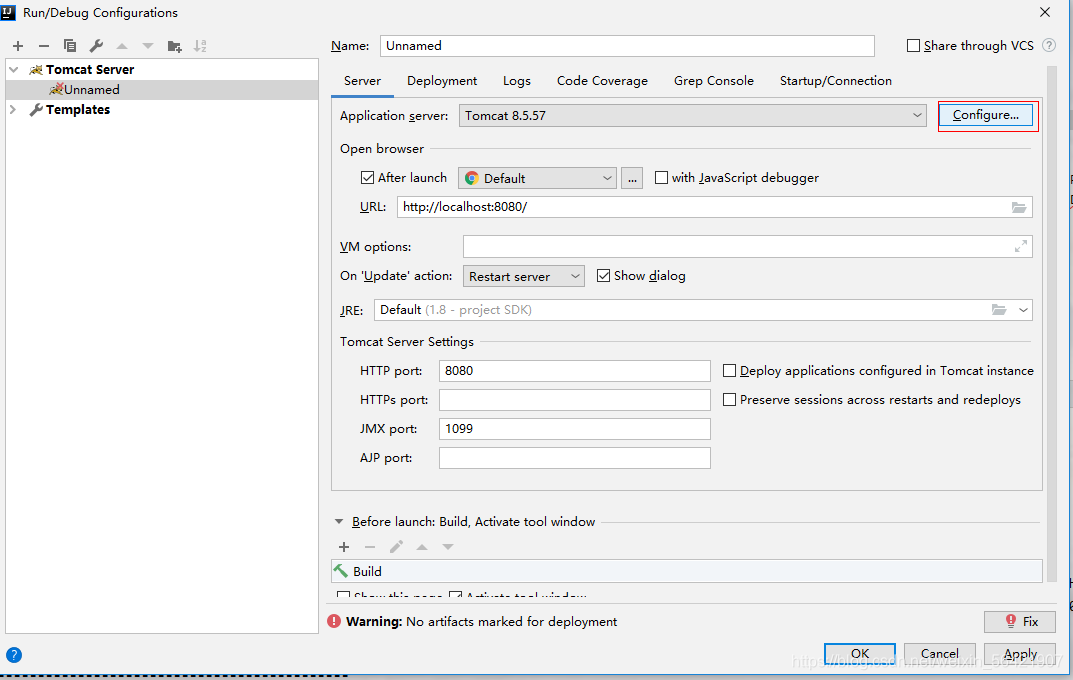Sort configurations alphabetically icon

tap(200, 46)
